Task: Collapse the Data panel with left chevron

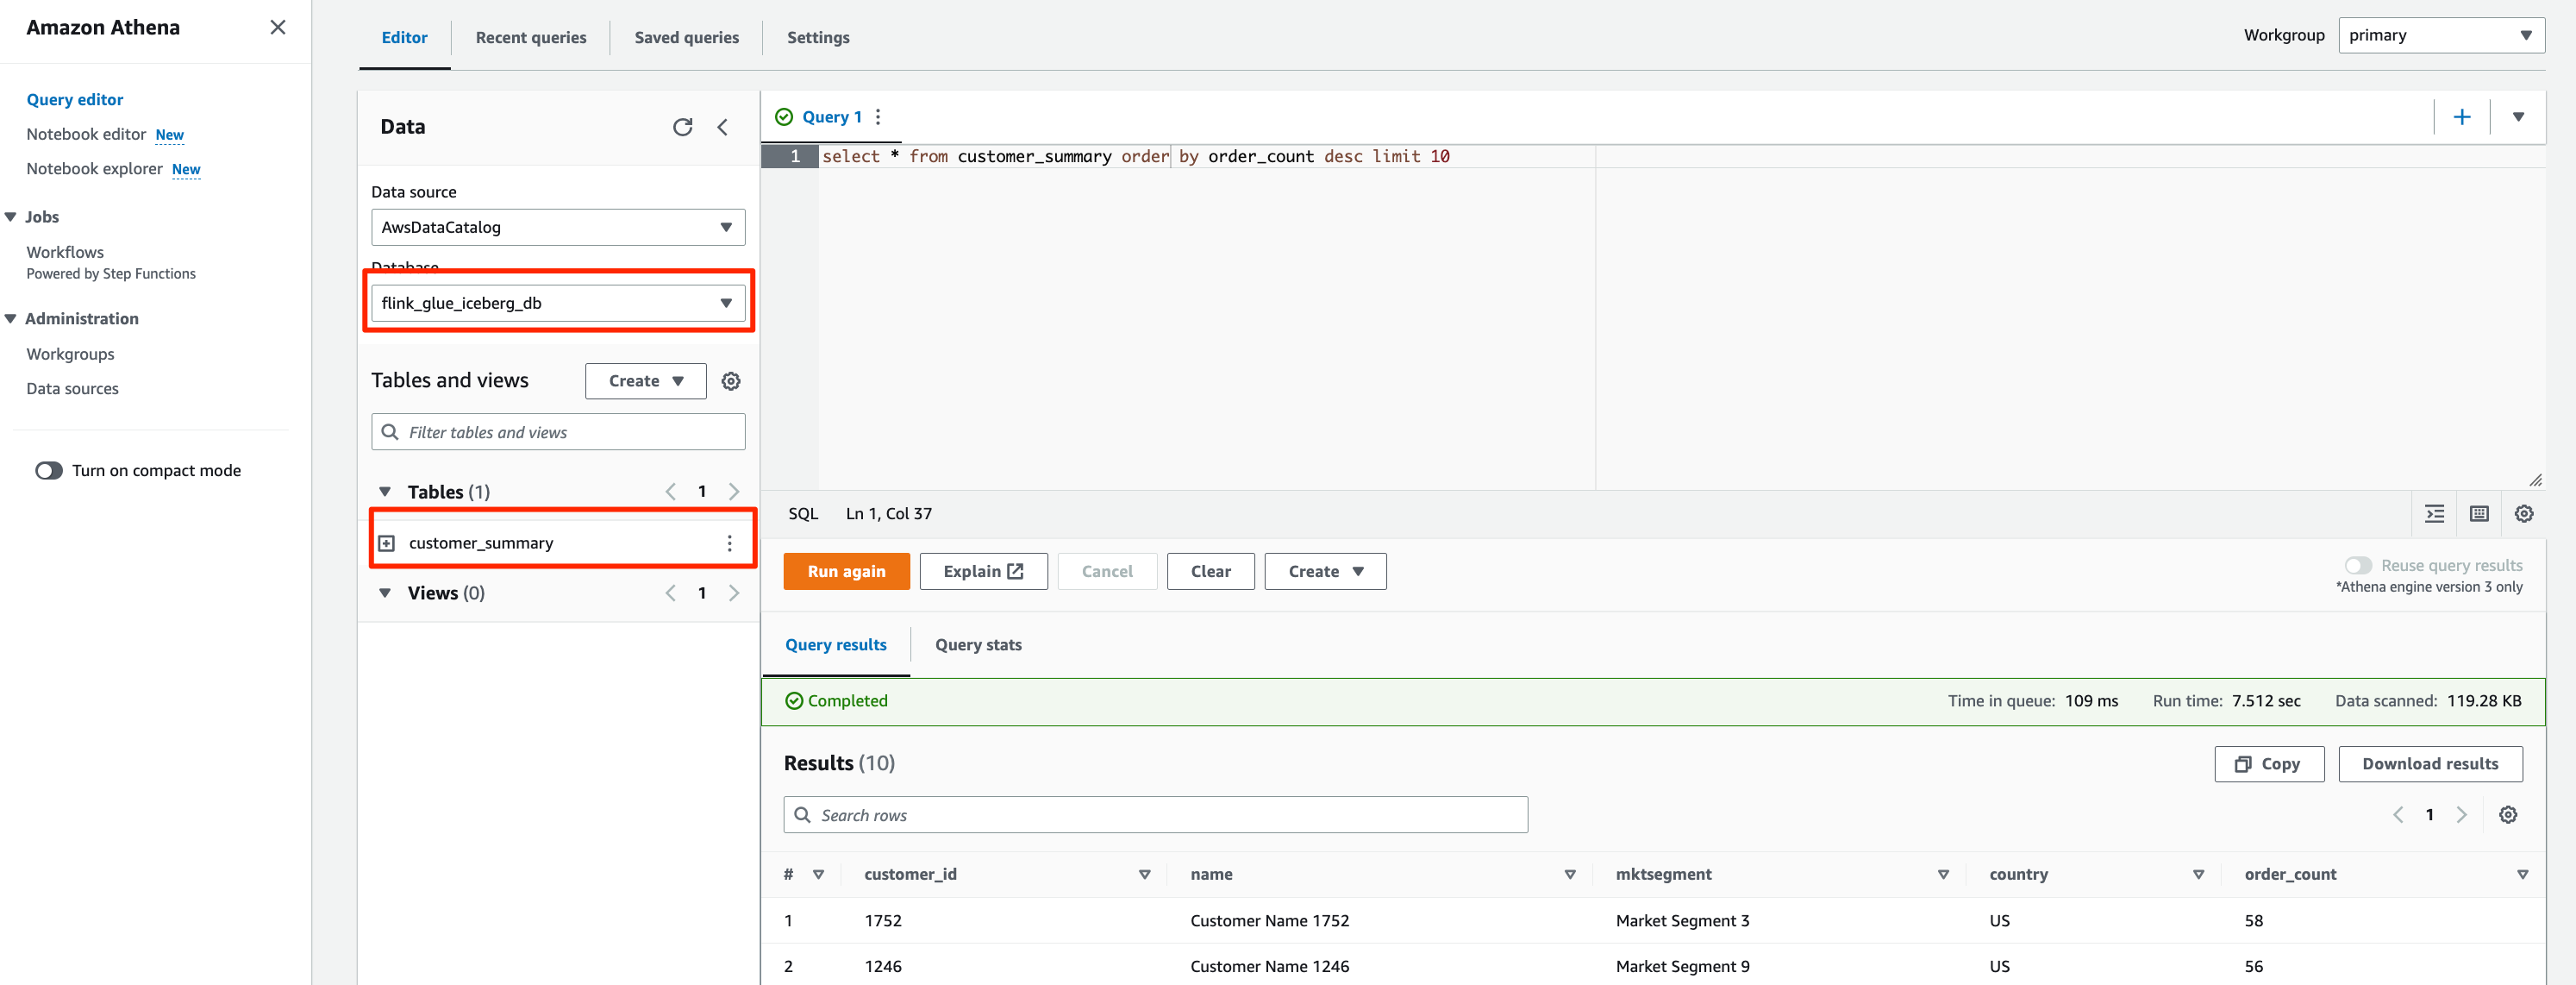Action: 723,127
